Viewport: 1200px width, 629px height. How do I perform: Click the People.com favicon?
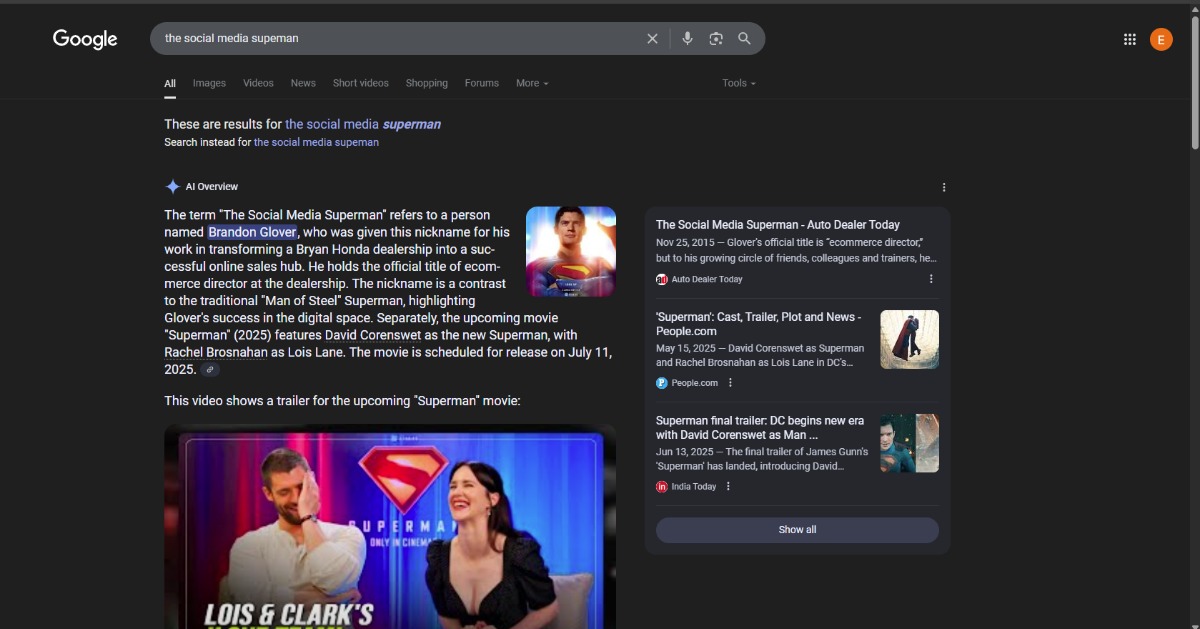[662, 383]
